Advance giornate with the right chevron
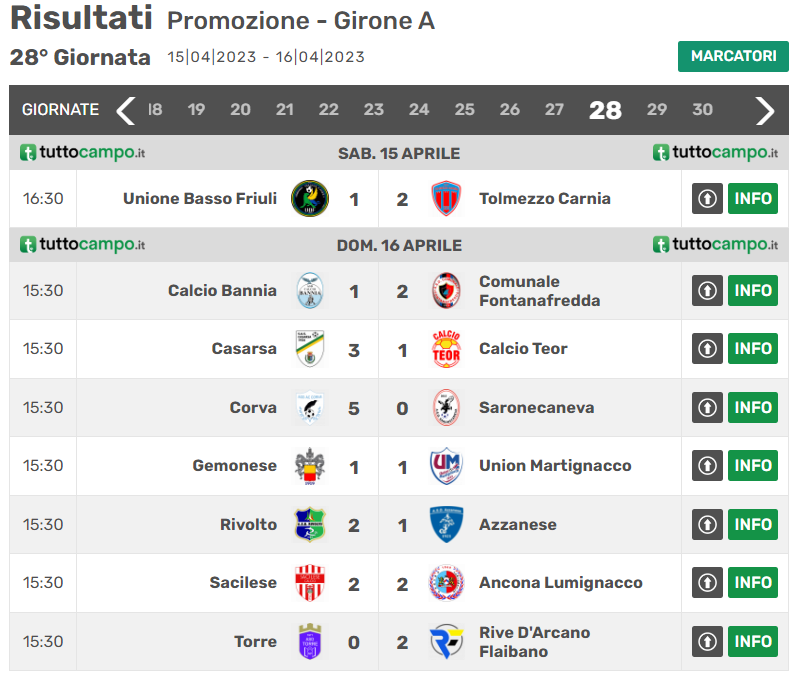This screenshot has width=805, height=679. coord(765,110)
